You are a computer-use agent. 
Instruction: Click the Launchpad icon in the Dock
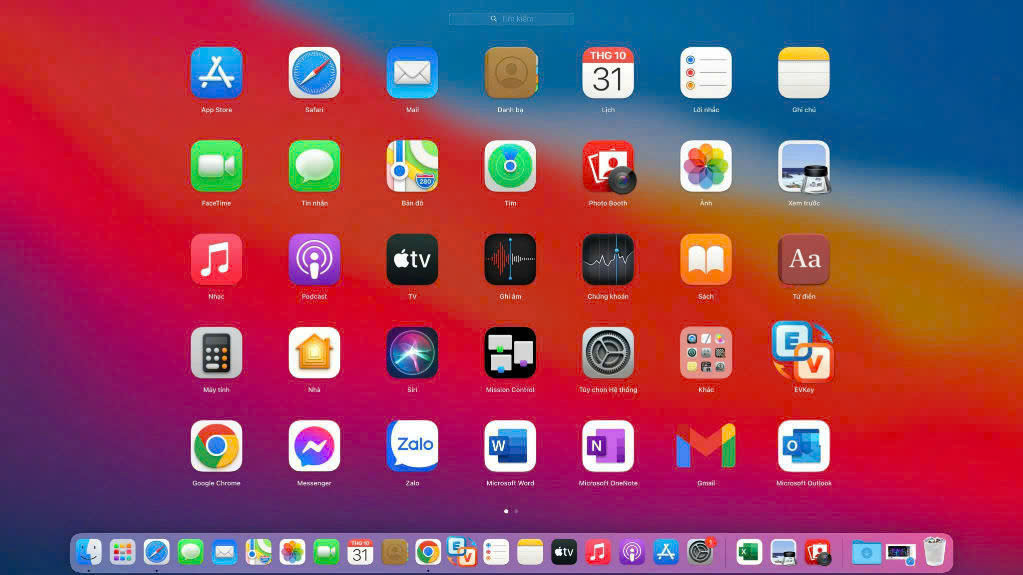(x=122, y=552)
